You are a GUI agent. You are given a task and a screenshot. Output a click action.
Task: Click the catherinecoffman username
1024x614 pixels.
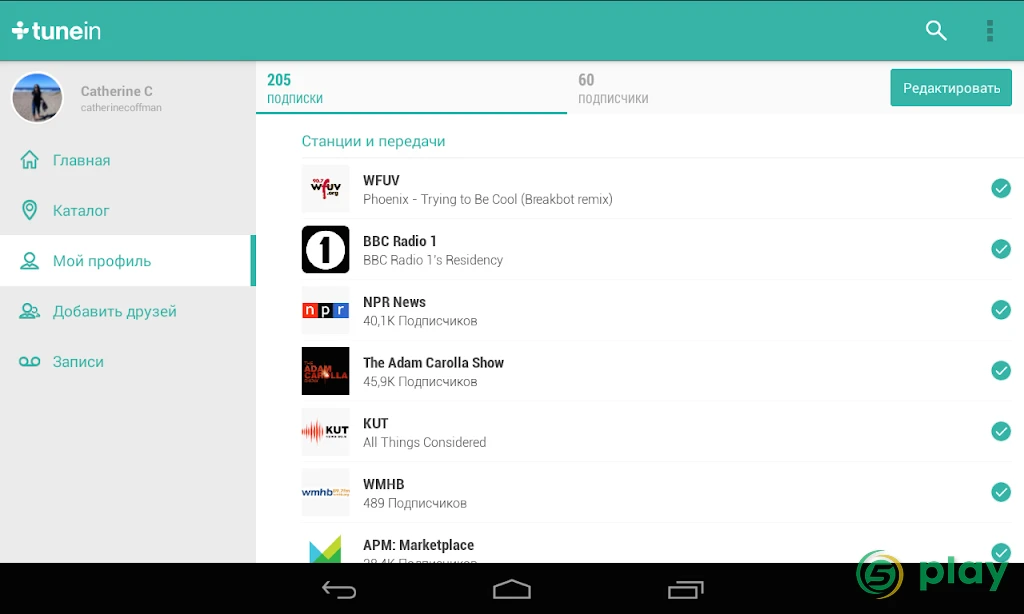(x=121, y=107)
